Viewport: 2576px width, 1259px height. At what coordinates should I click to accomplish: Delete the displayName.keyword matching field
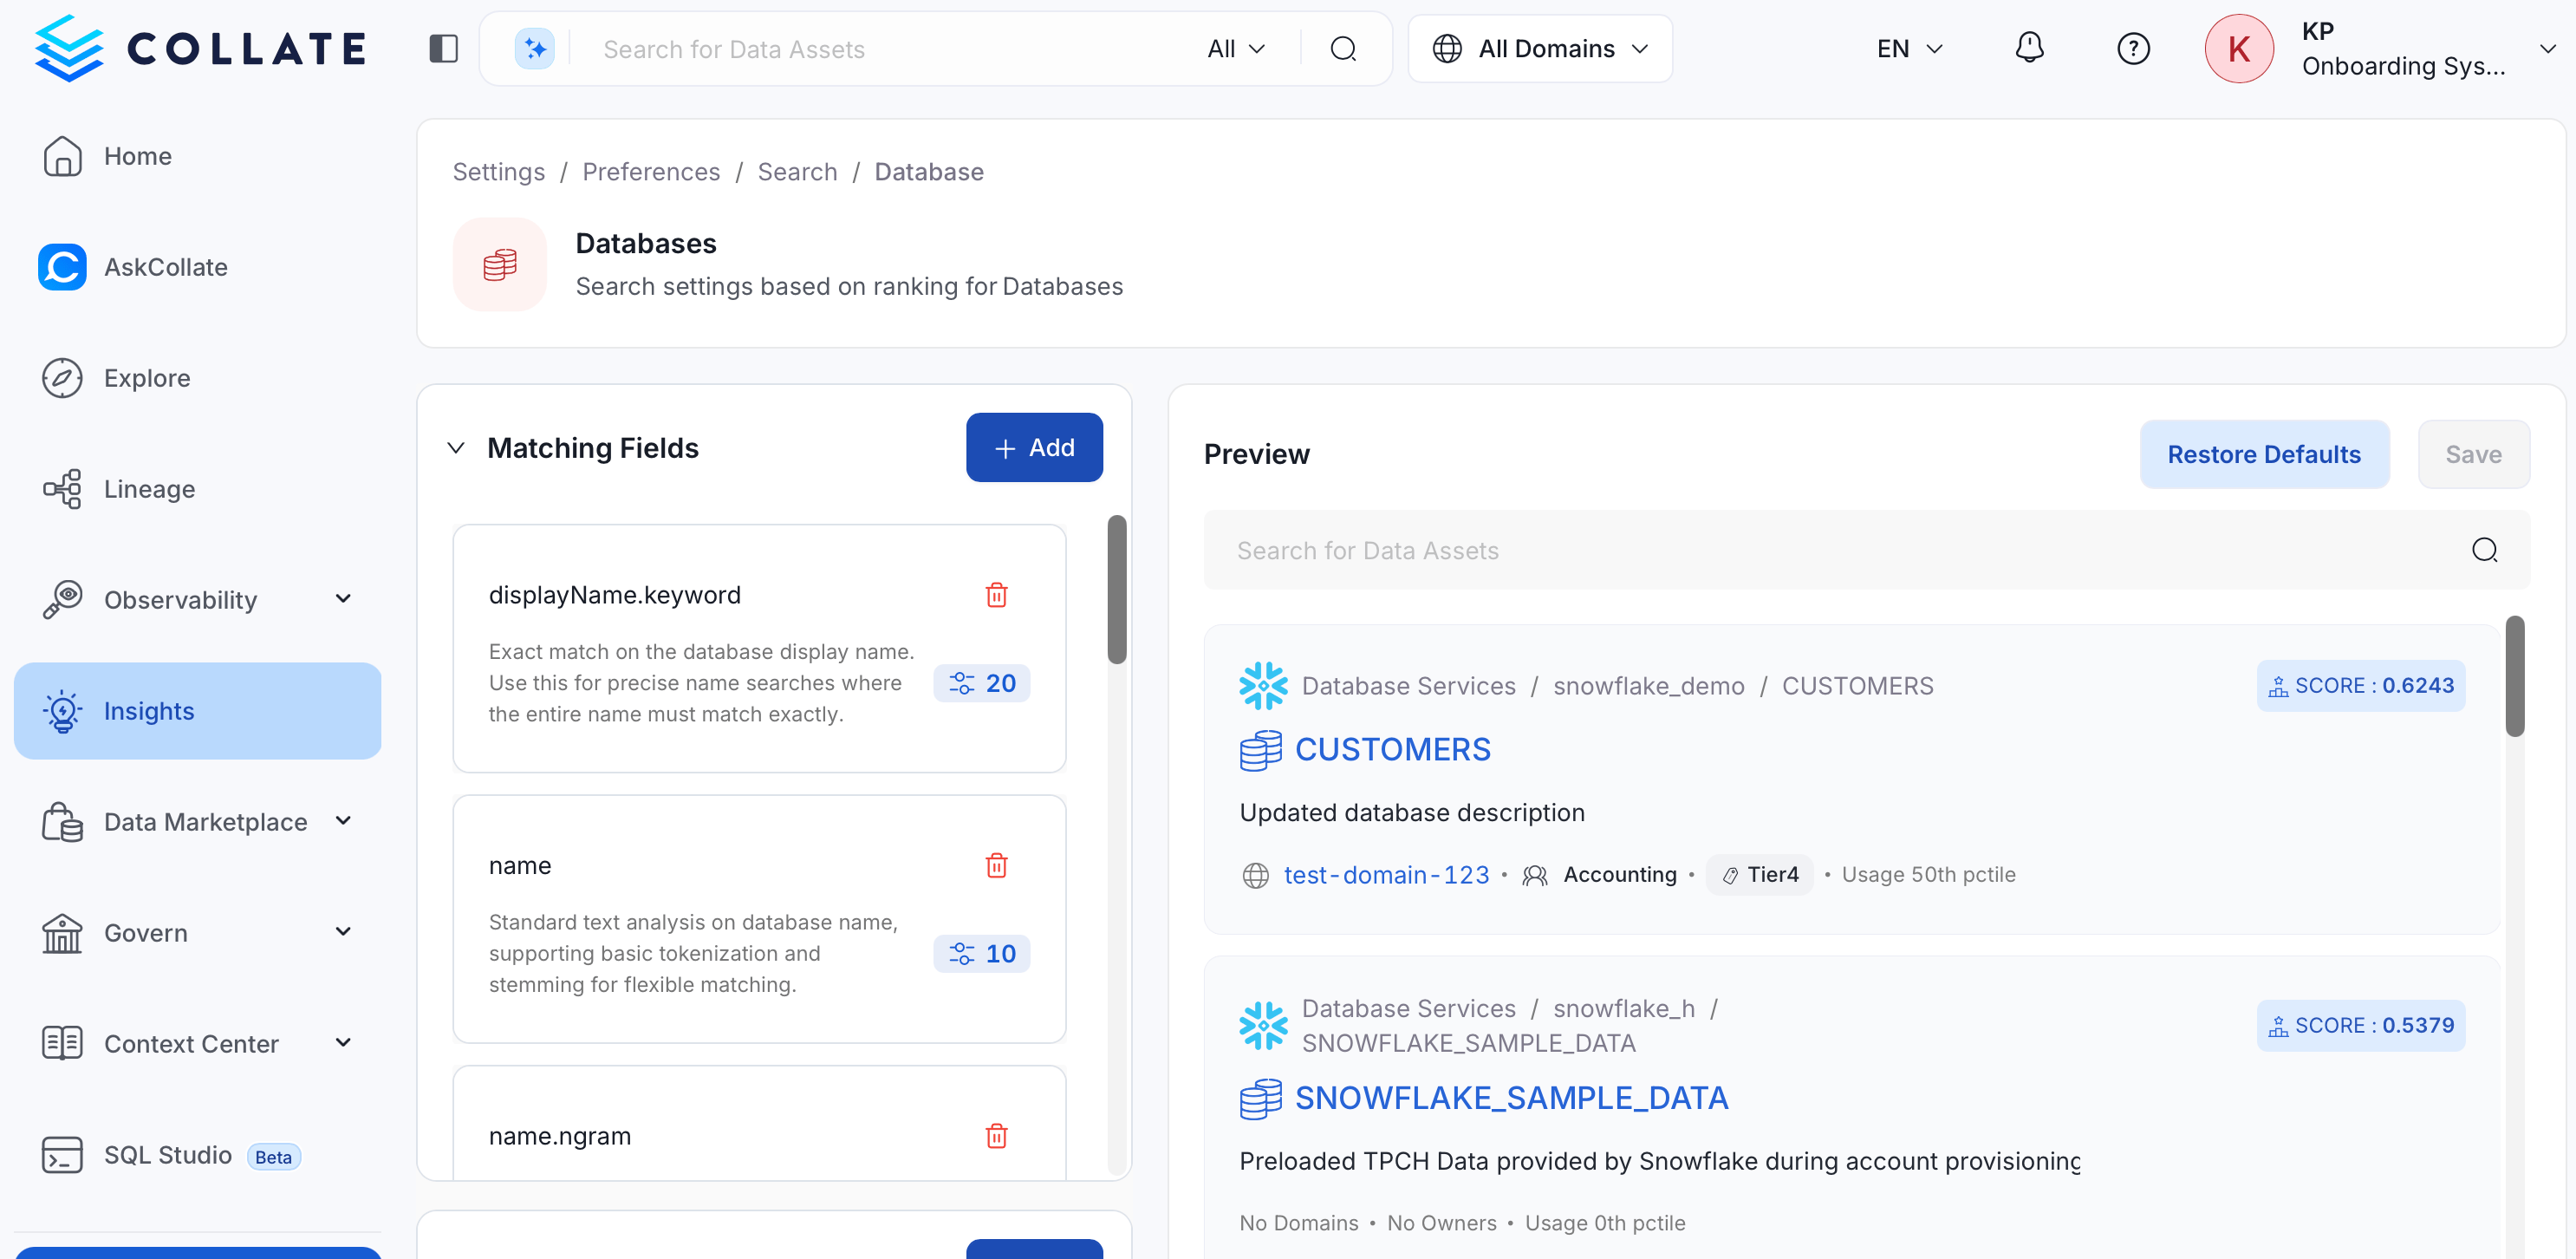tap(996, 594)
